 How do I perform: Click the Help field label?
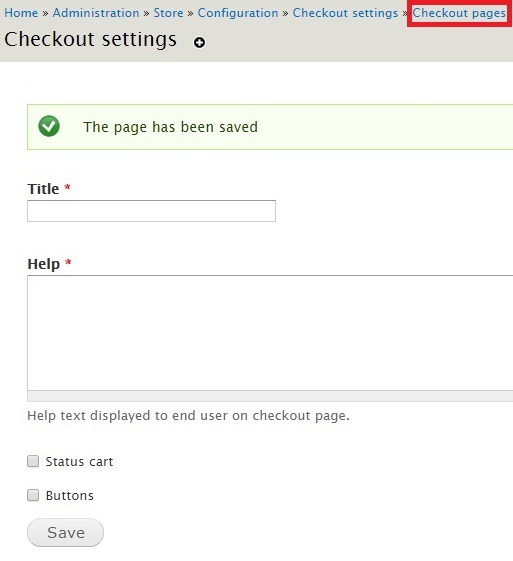44,264
